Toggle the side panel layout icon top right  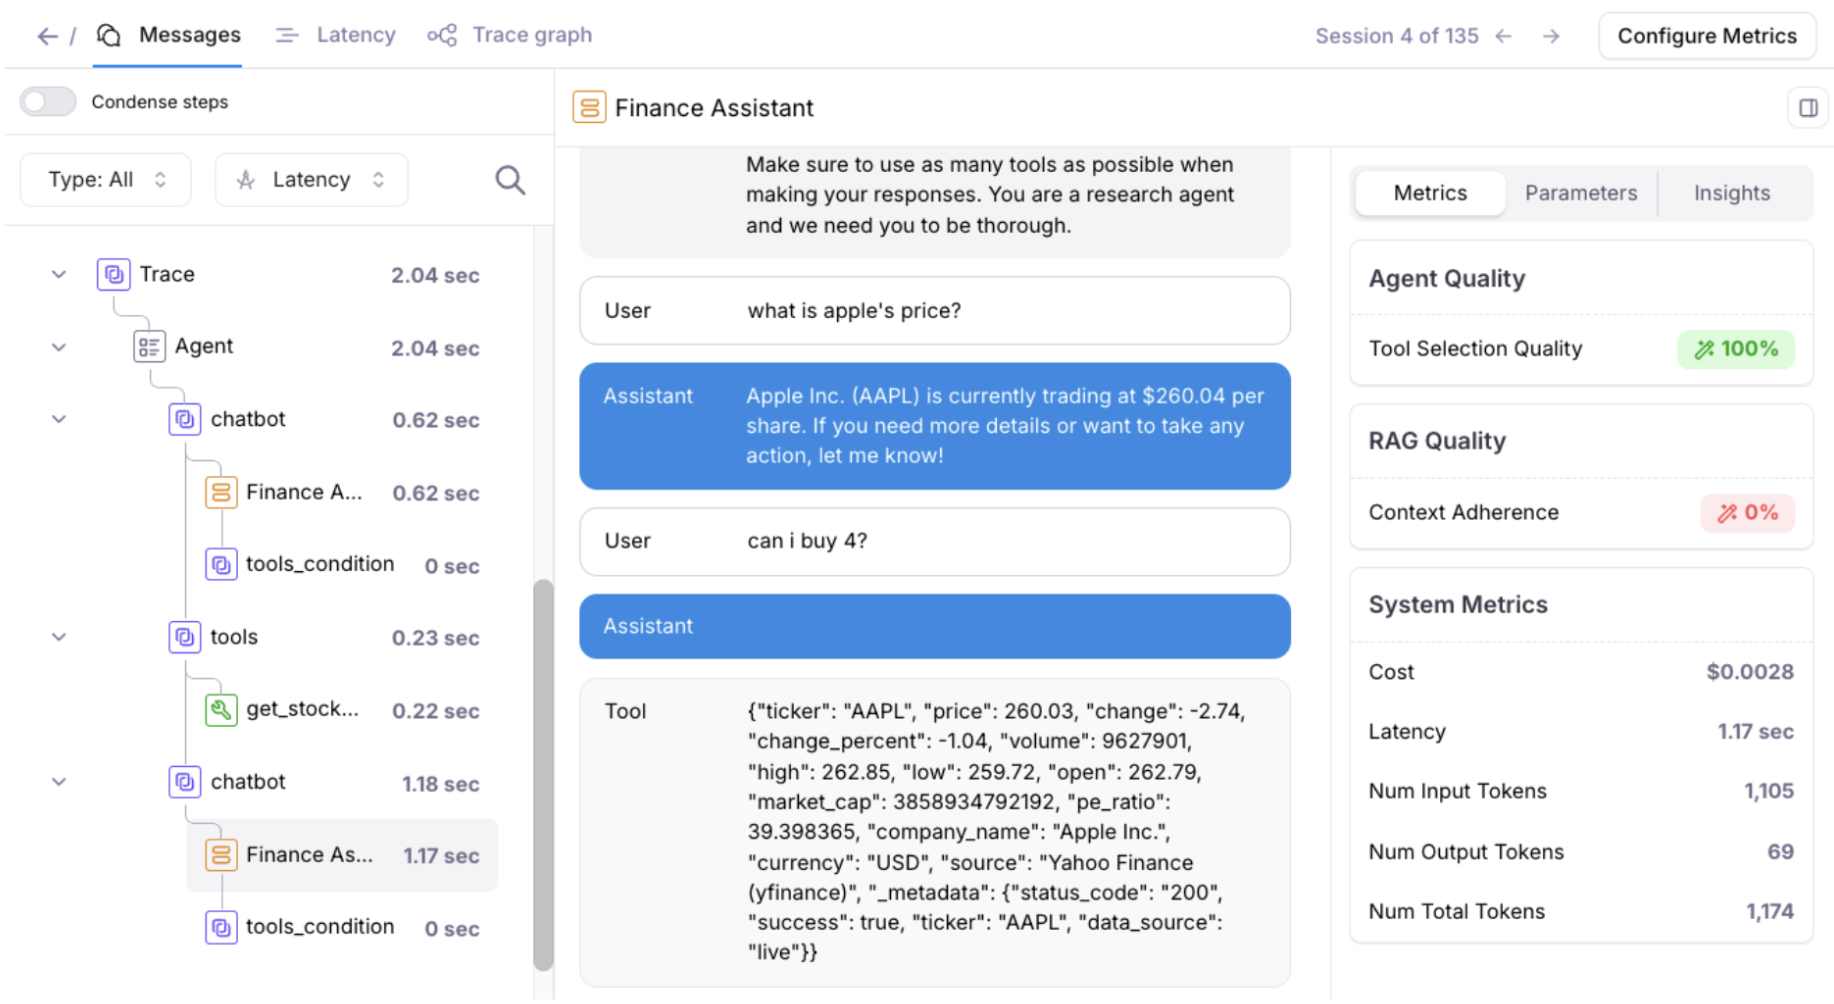(1808, 107)
